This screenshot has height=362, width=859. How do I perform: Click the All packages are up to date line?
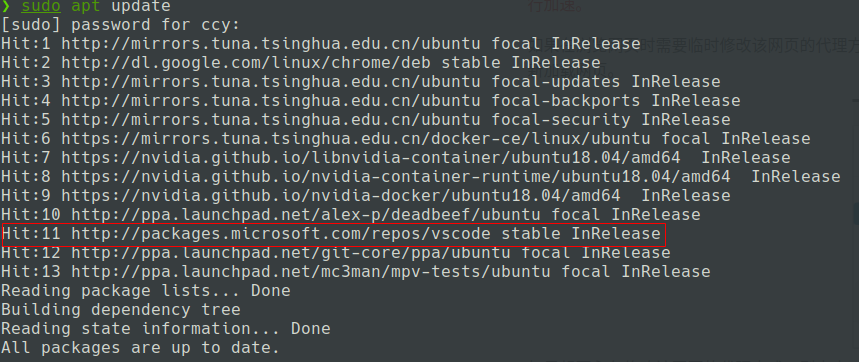click(x=140, y=348)
